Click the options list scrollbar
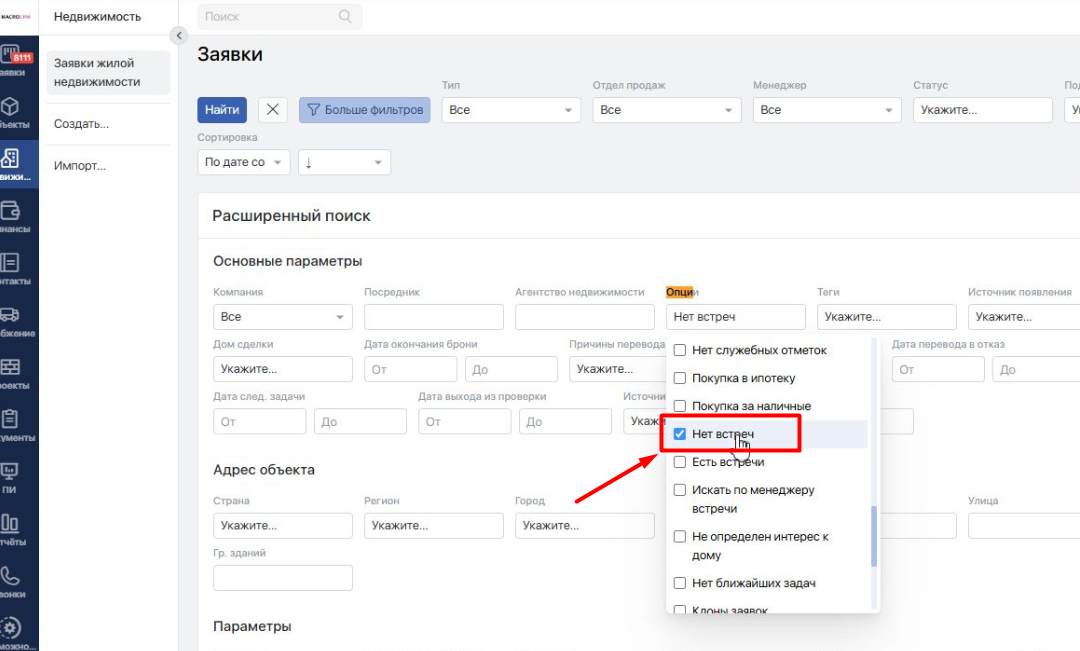This screenshot has height=651, width=1080. pyautogui.click(x=875, y=535)
